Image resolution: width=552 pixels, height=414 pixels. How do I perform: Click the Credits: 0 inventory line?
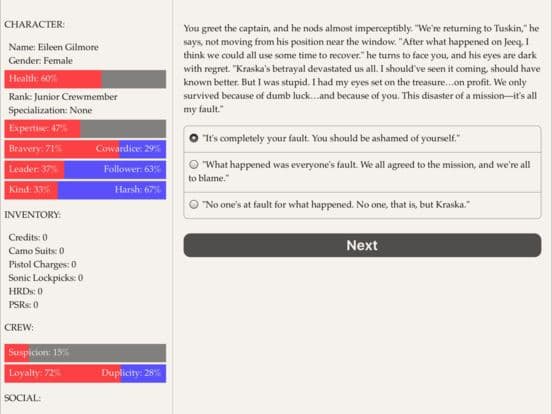click(x=28, y=237)
